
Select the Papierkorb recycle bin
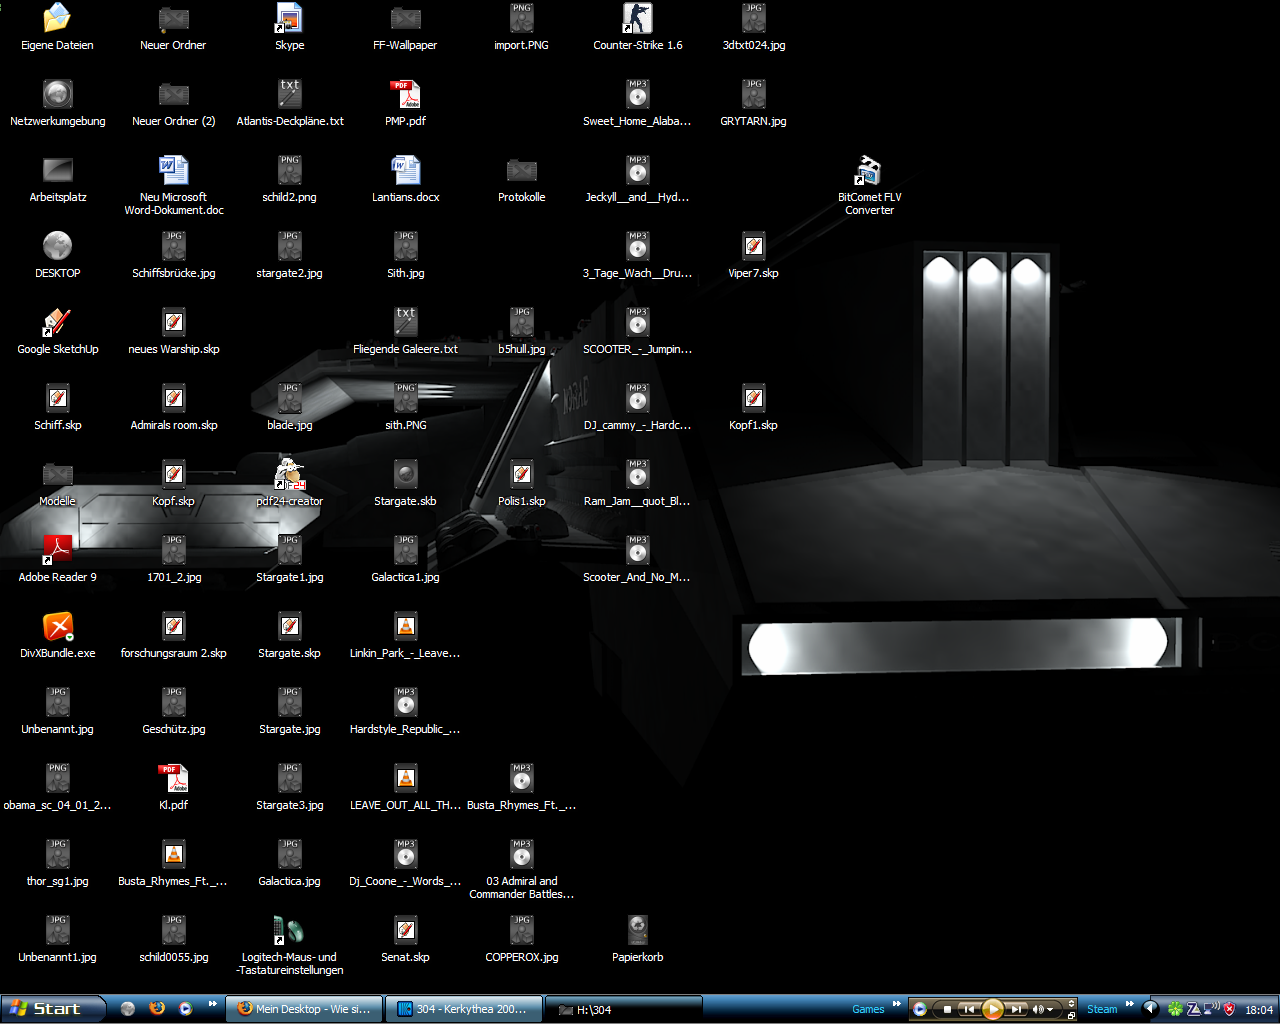pyautogui.click(x=637, y=931)
